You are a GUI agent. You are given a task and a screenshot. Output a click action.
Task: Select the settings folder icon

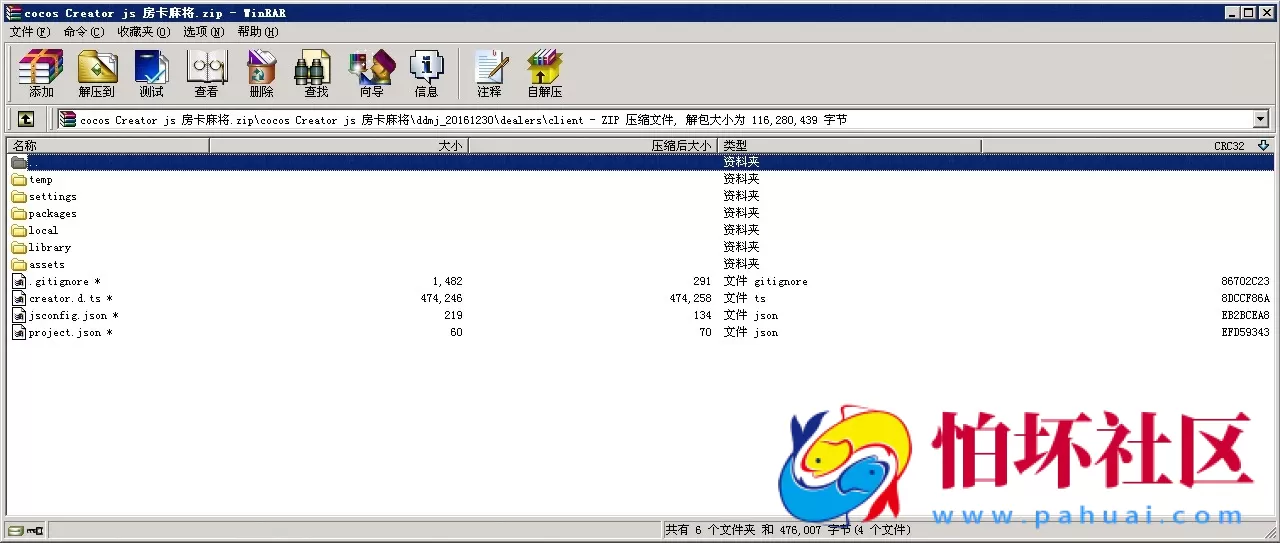click(18, 197)
